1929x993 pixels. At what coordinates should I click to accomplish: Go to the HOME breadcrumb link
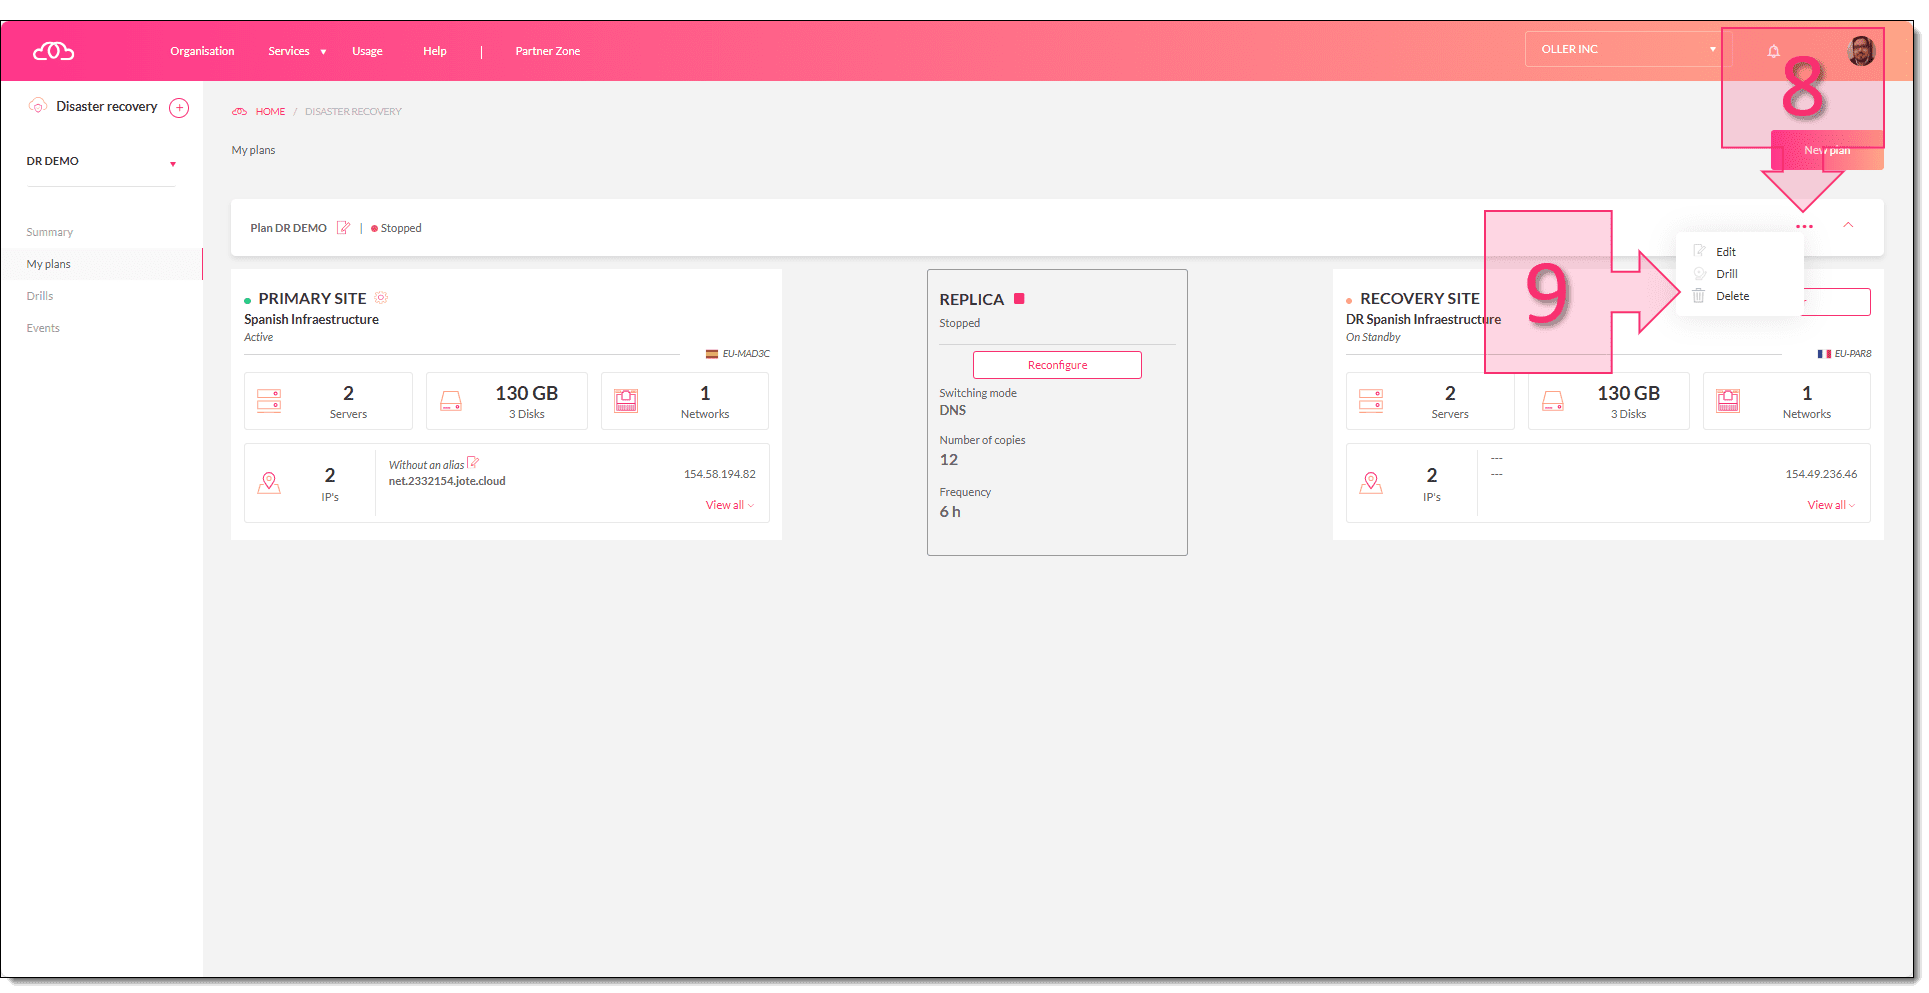pos(270,112)
